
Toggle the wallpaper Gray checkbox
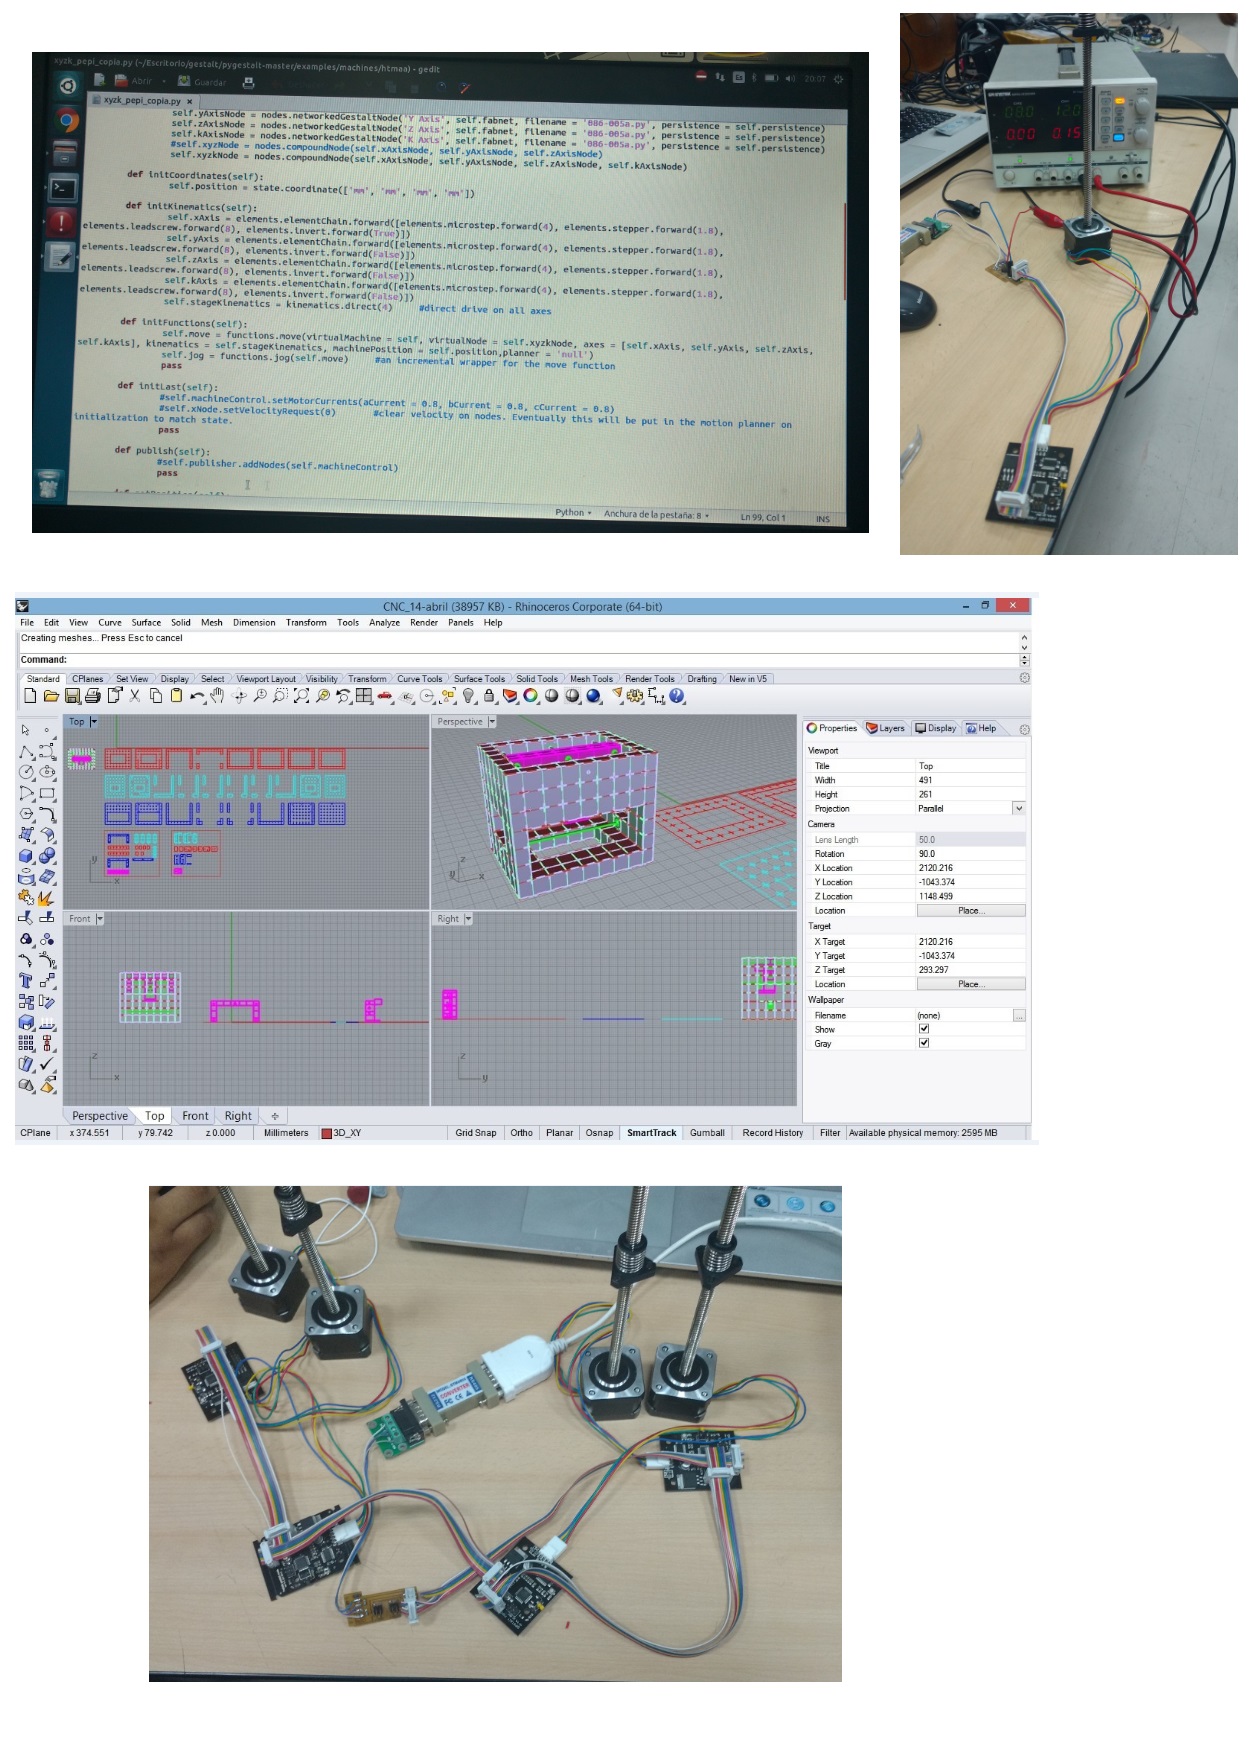coord(924,1043)
